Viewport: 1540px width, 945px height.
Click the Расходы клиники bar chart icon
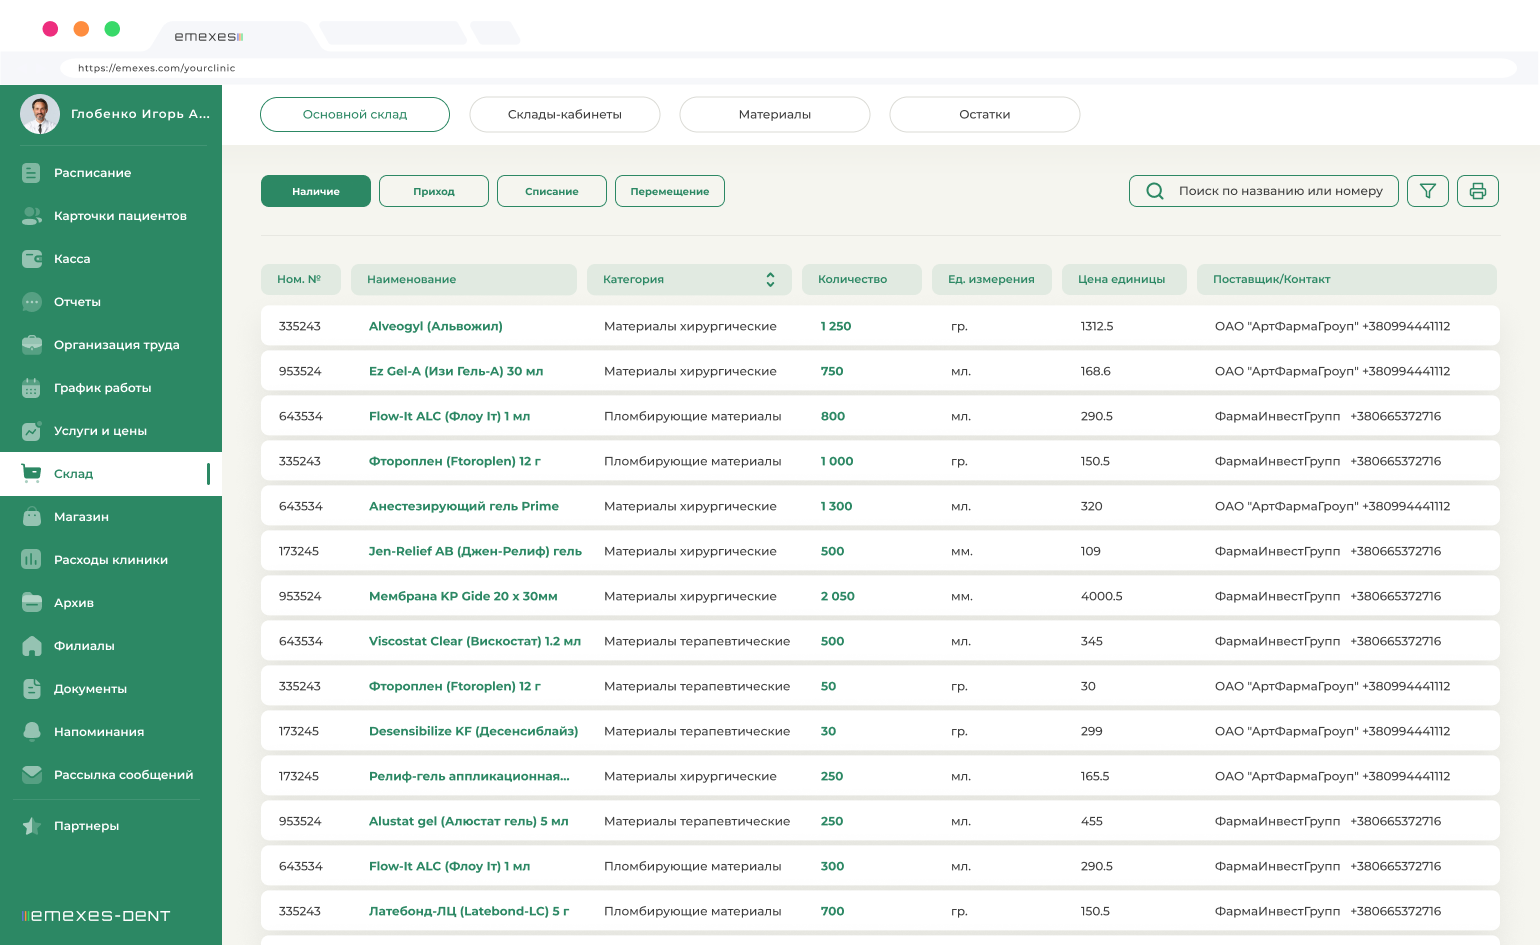click(32, 560)
